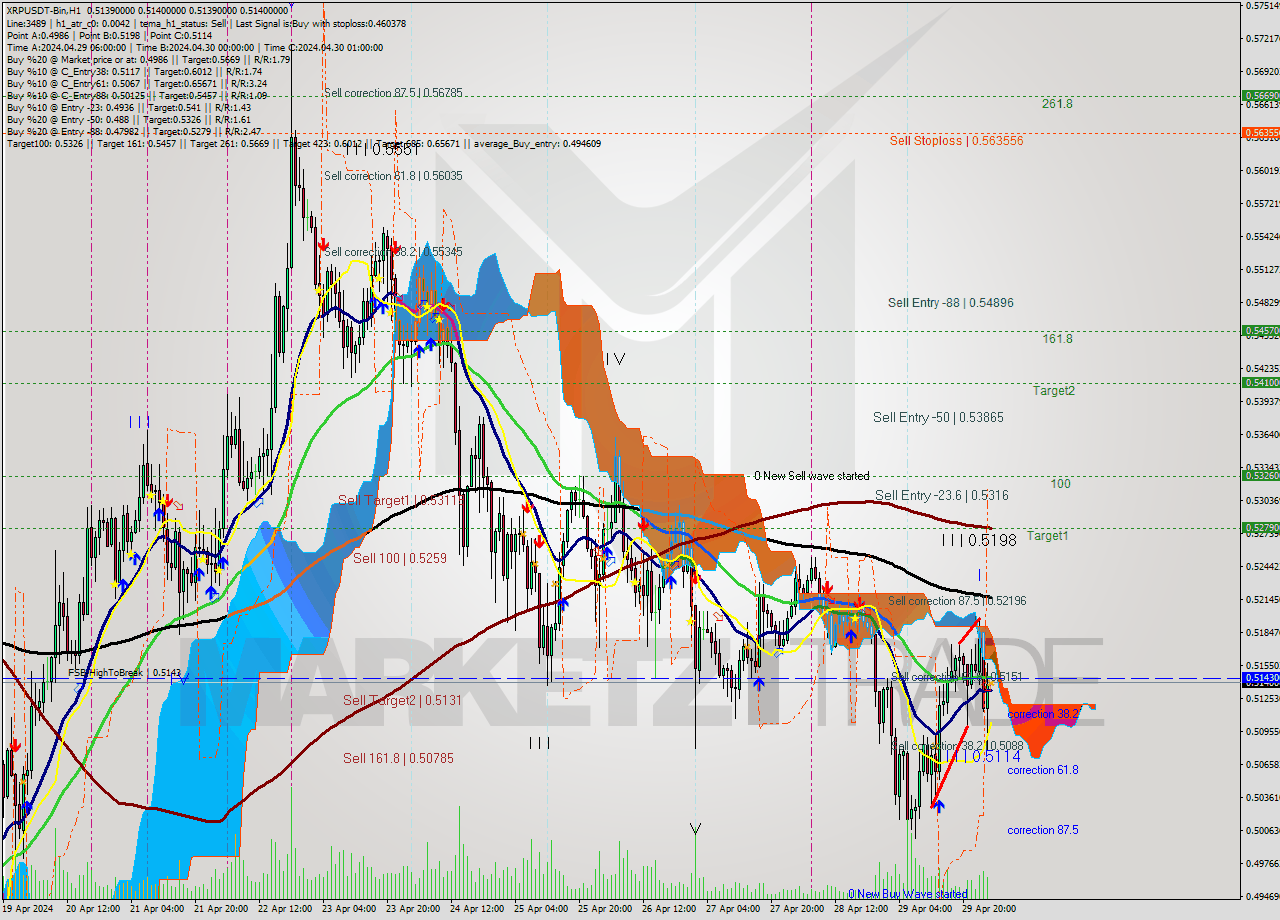
Task: Click the 19 Apr 2024 date label
Action: coord(27,910)
